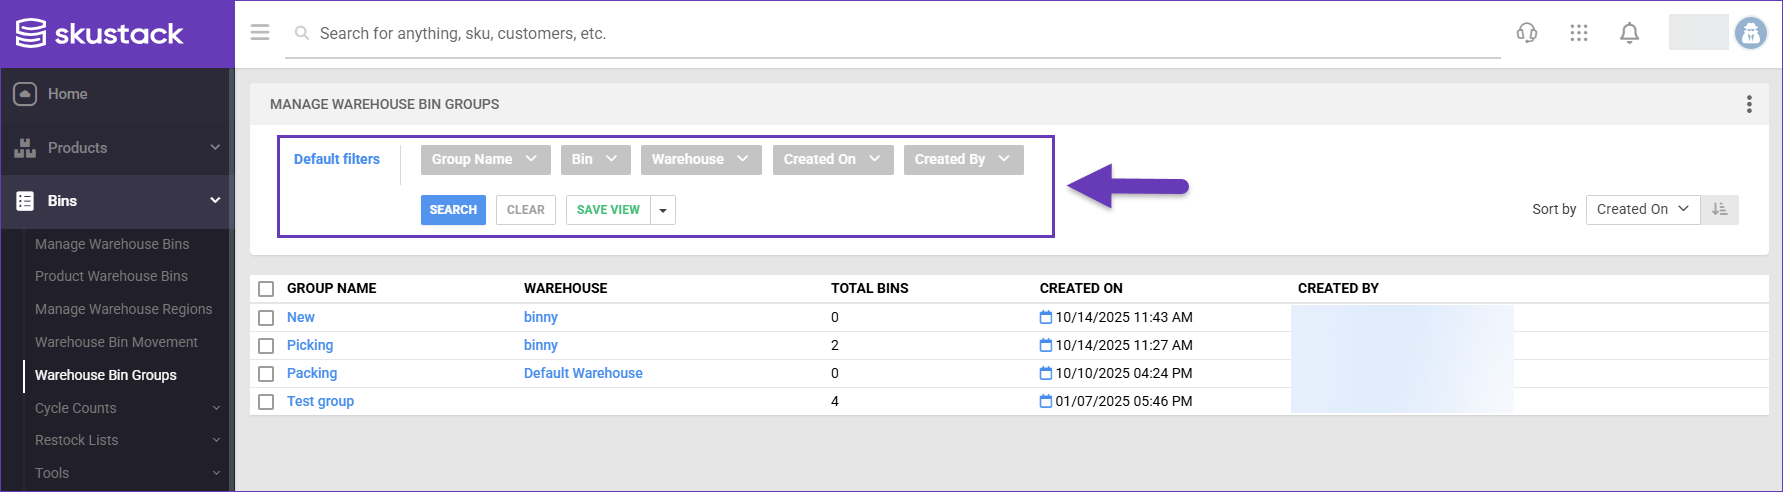The height and width of the screenshot is (492, 1783).
Task: Select all rows with header checkbox
Action: [266, 289]
